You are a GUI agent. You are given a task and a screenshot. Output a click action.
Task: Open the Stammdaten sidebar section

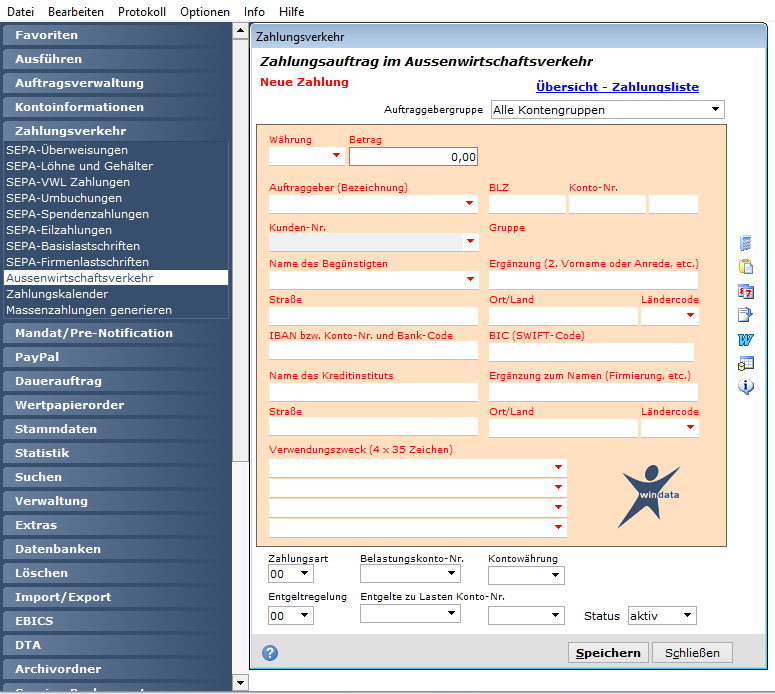click(x=117, y=429)
